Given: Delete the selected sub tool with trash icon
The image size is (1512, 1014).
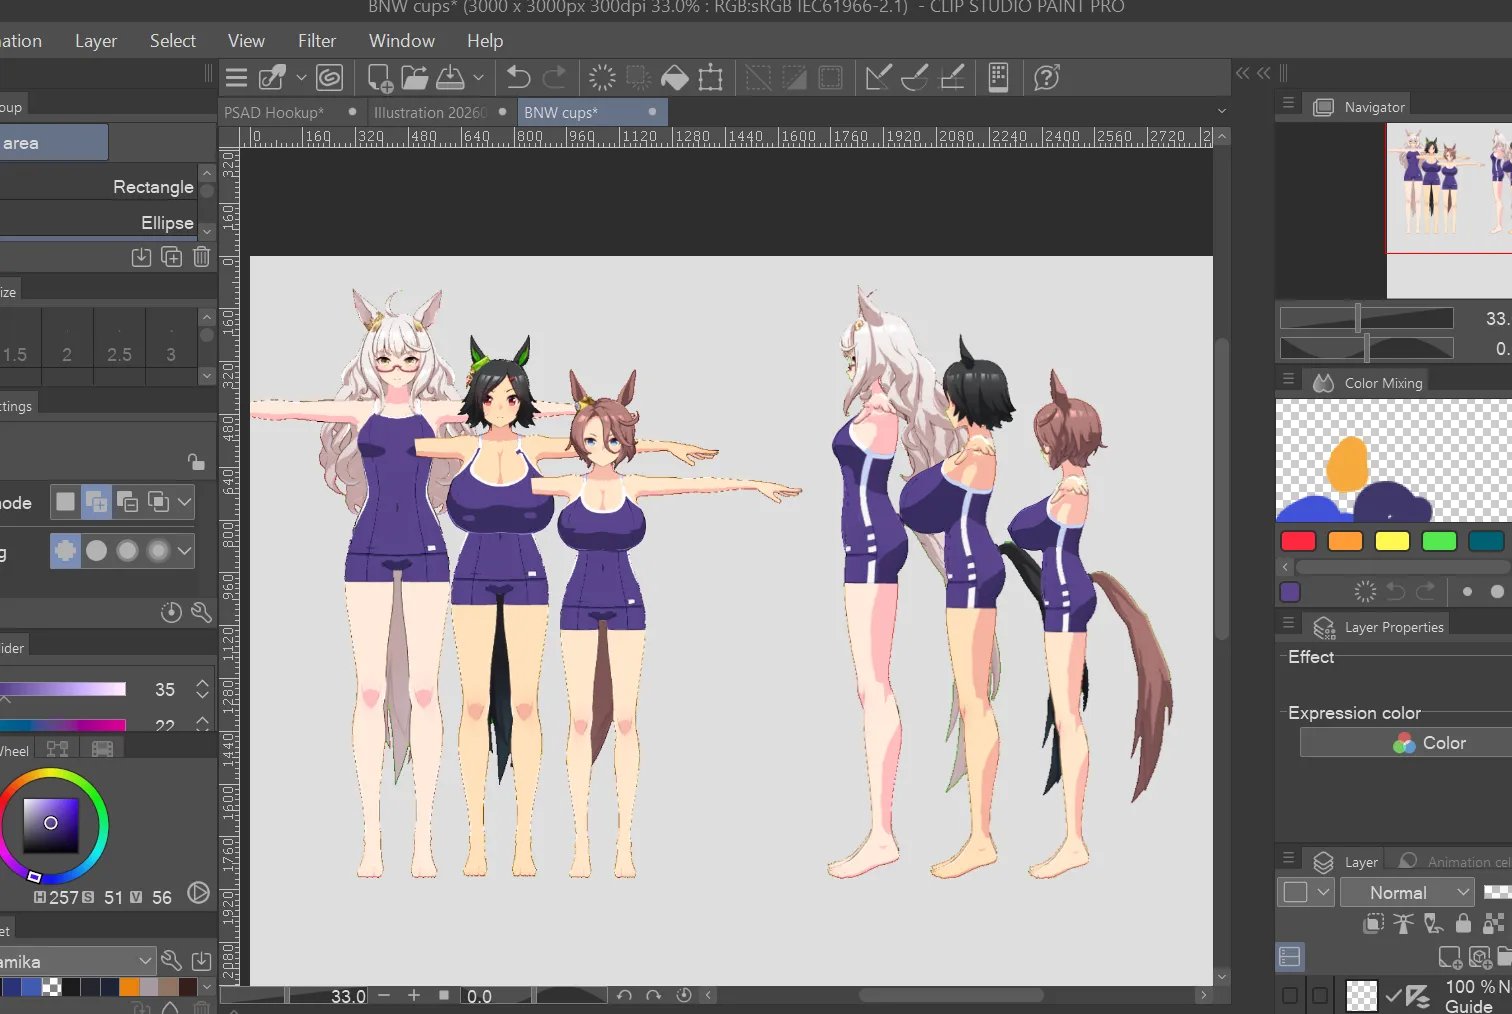Looking at the screenshot, I should click(x=201, y=258).
